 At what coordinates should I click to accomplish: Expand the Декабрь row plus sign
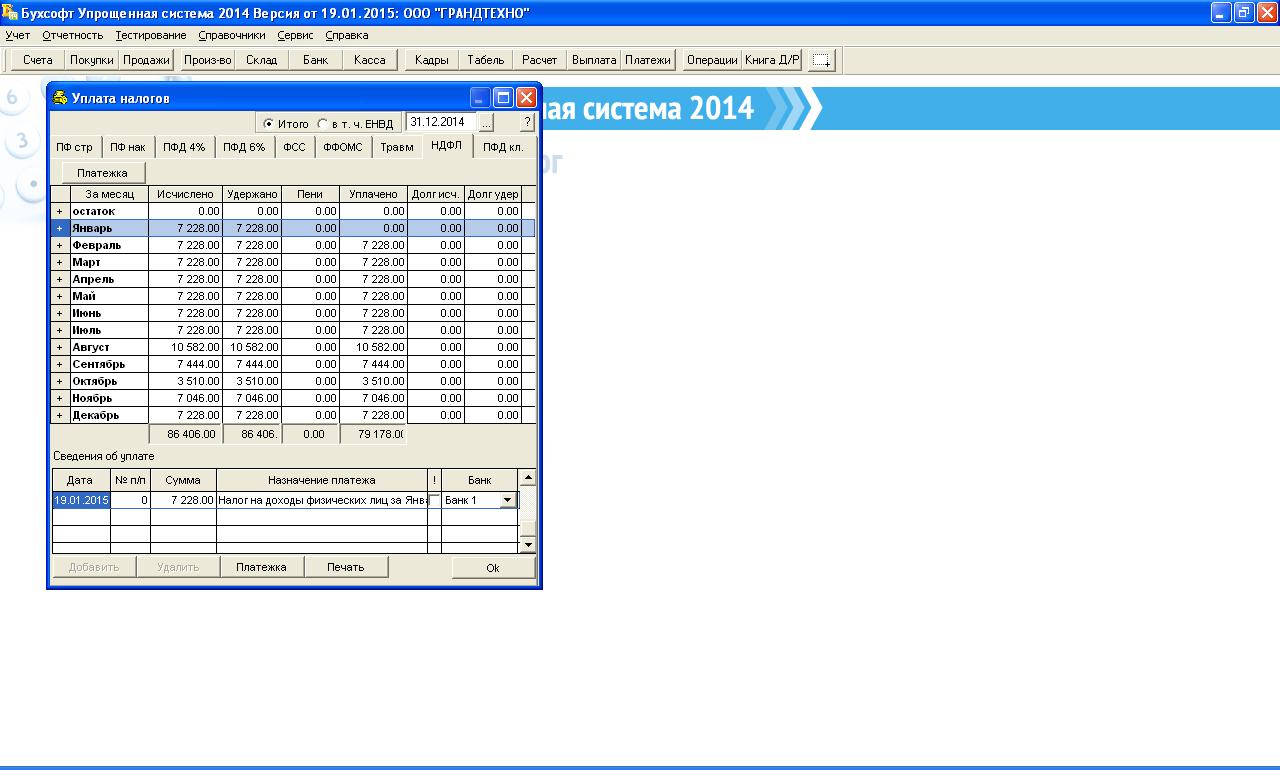[60, 415]
